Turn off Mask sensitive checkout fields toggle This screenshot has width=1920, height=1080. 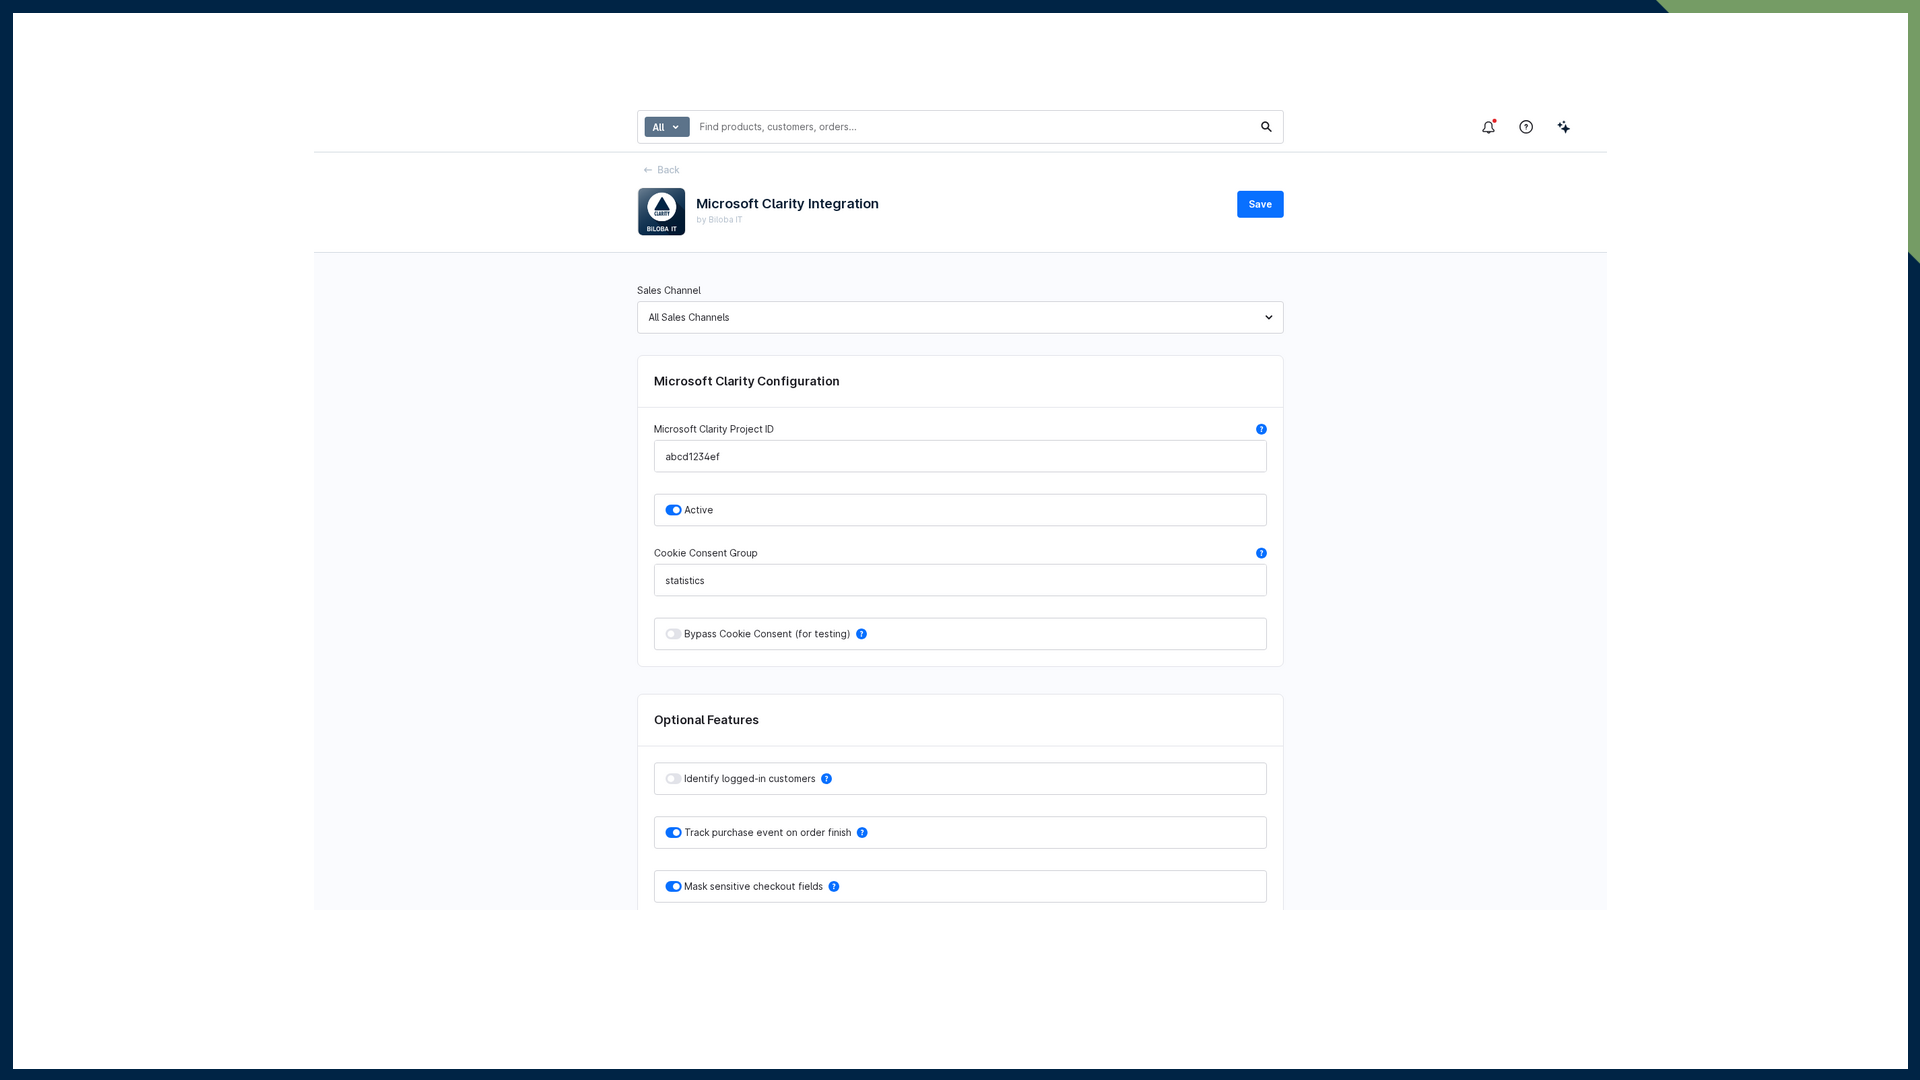673,887
